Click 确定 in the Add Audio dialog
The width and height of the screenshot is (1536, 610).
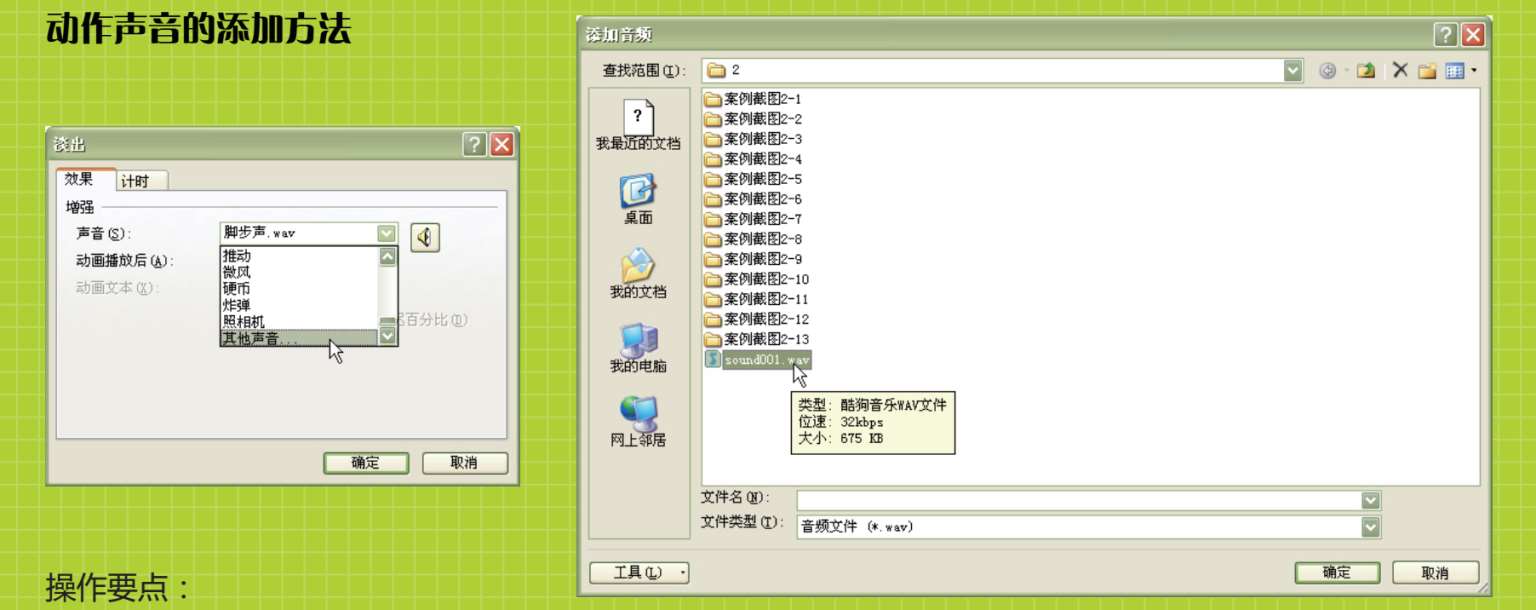click(x=1337, y=573)
